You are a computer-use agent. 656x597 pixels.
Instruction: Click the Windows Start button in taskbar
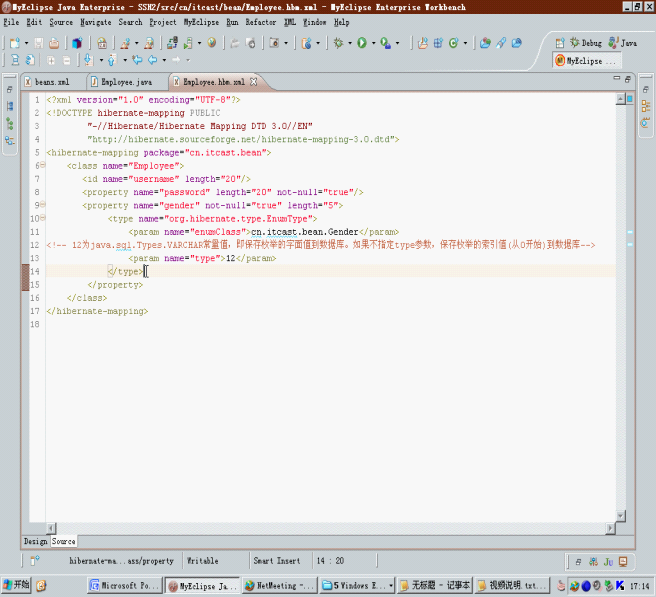[x=17, y=585]
